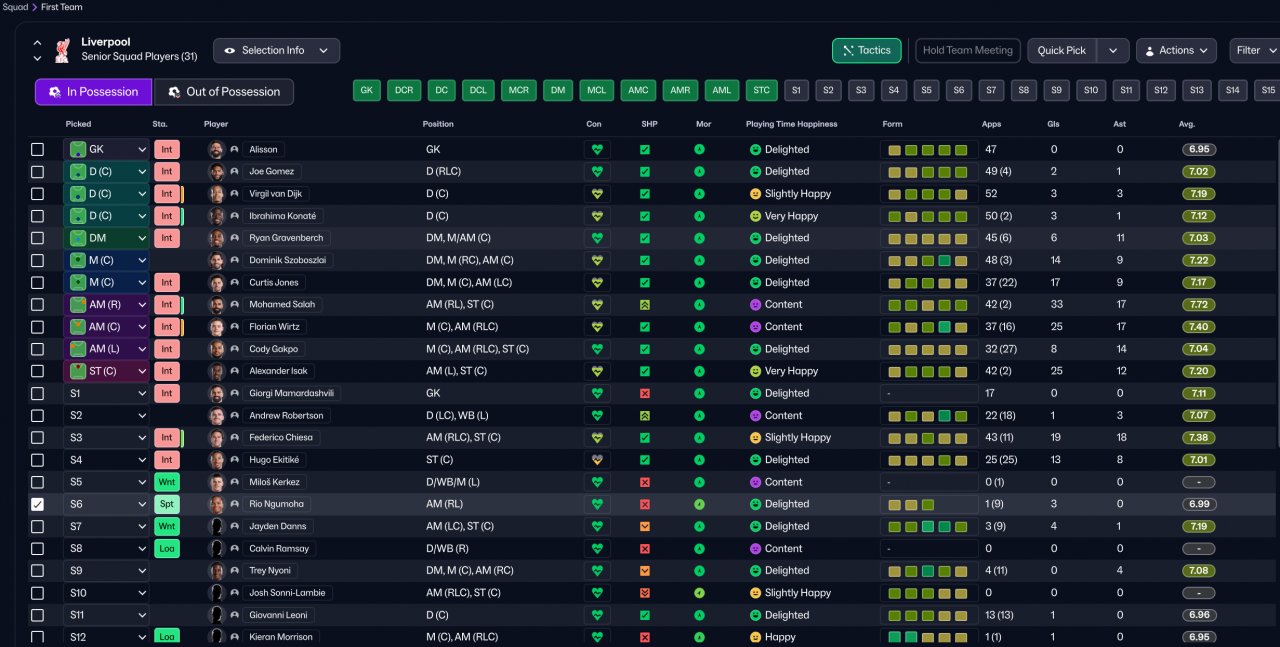The height and width of the screenshot is (647, 1280).
Task: Tick the checkbox for Alisson's row
Action: (38, 150)
